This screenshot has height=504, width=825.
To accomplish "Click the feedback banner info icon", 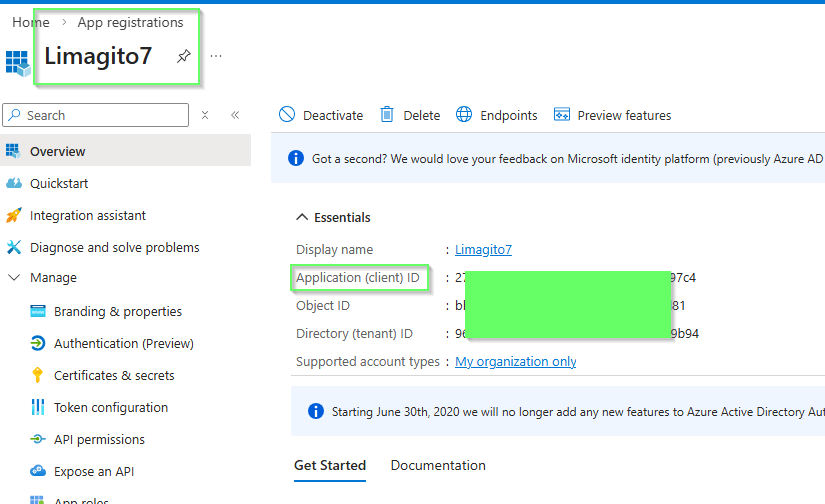I will click(296, 158).
